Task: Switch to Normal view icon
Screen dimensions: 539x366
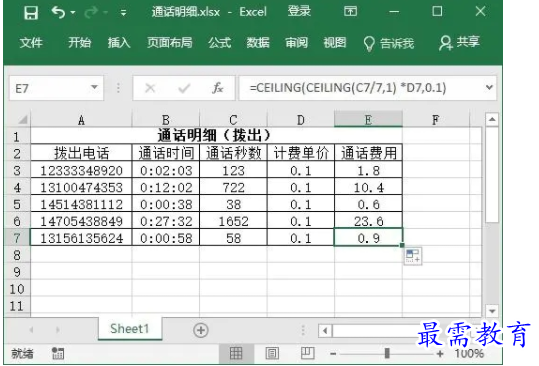Action: coord(236,353)
